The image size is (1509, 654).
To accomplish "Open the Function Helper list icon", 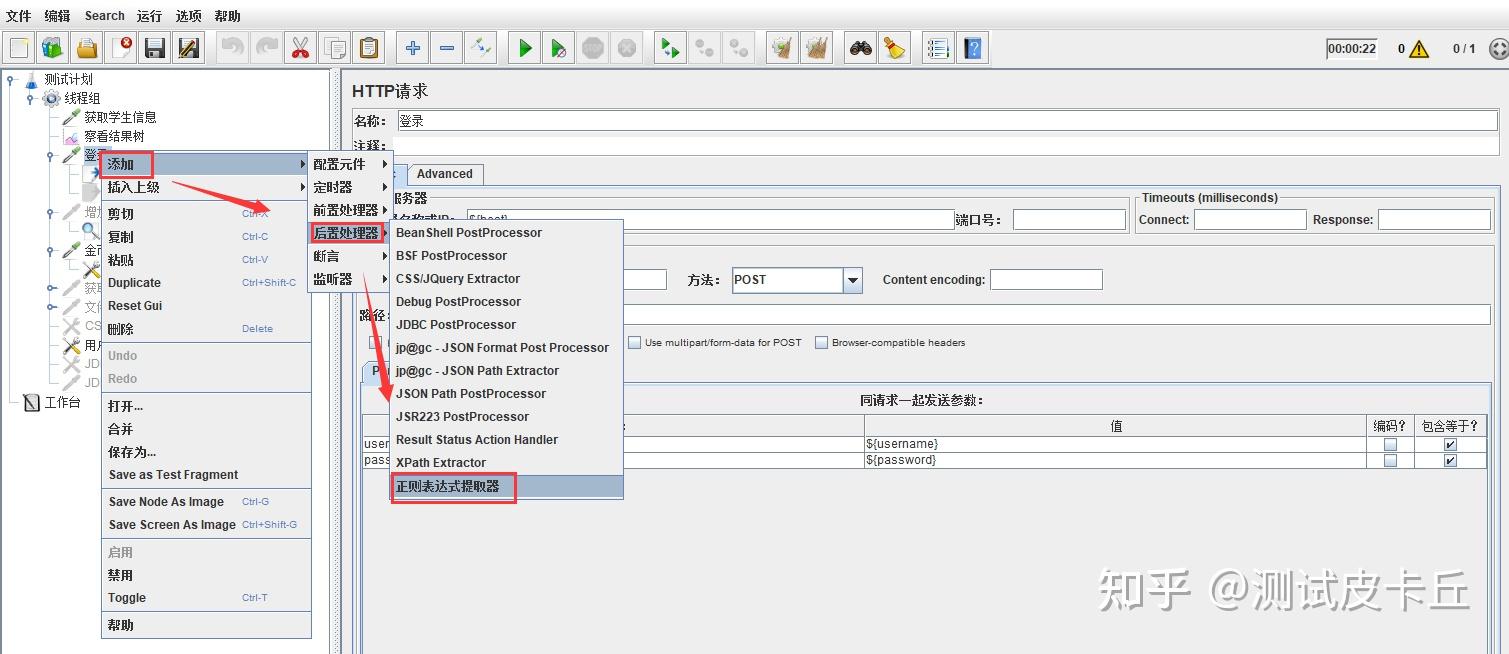I will 938,47.
